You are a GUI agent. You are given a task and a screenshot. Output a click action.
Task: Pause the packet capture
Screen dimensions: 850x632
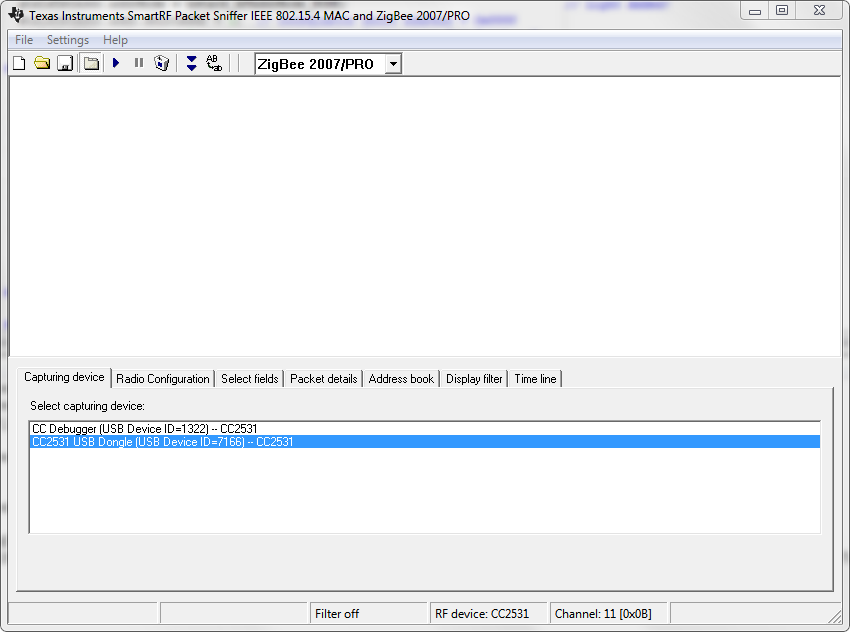coord(139,63)
